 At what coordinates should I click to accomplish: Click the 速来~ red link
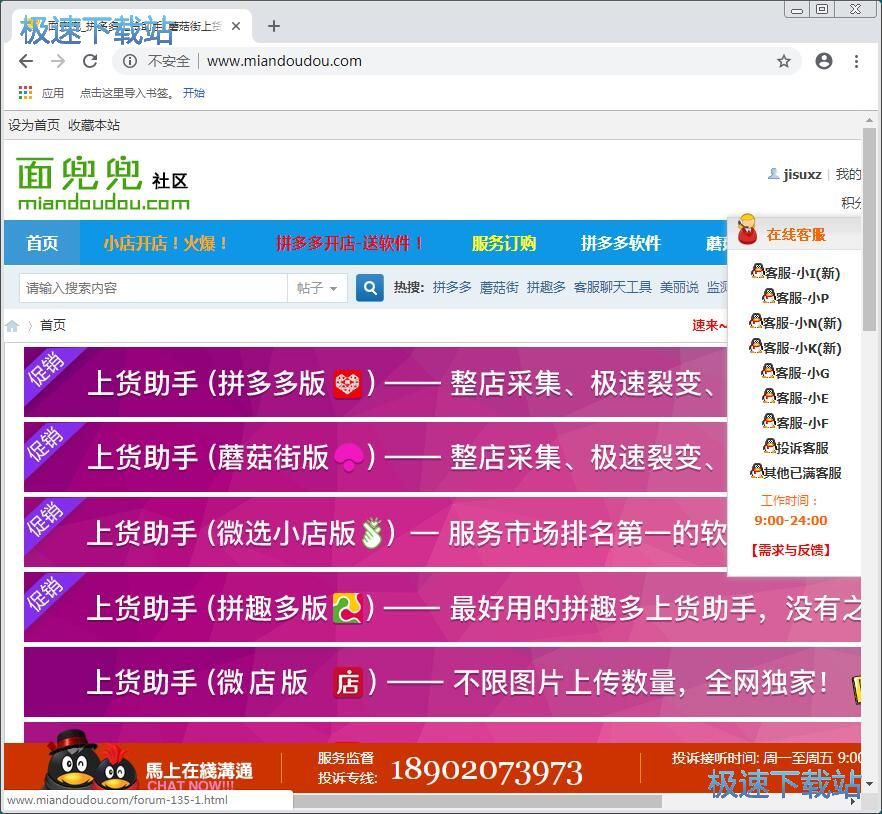[x=709, y=325]
